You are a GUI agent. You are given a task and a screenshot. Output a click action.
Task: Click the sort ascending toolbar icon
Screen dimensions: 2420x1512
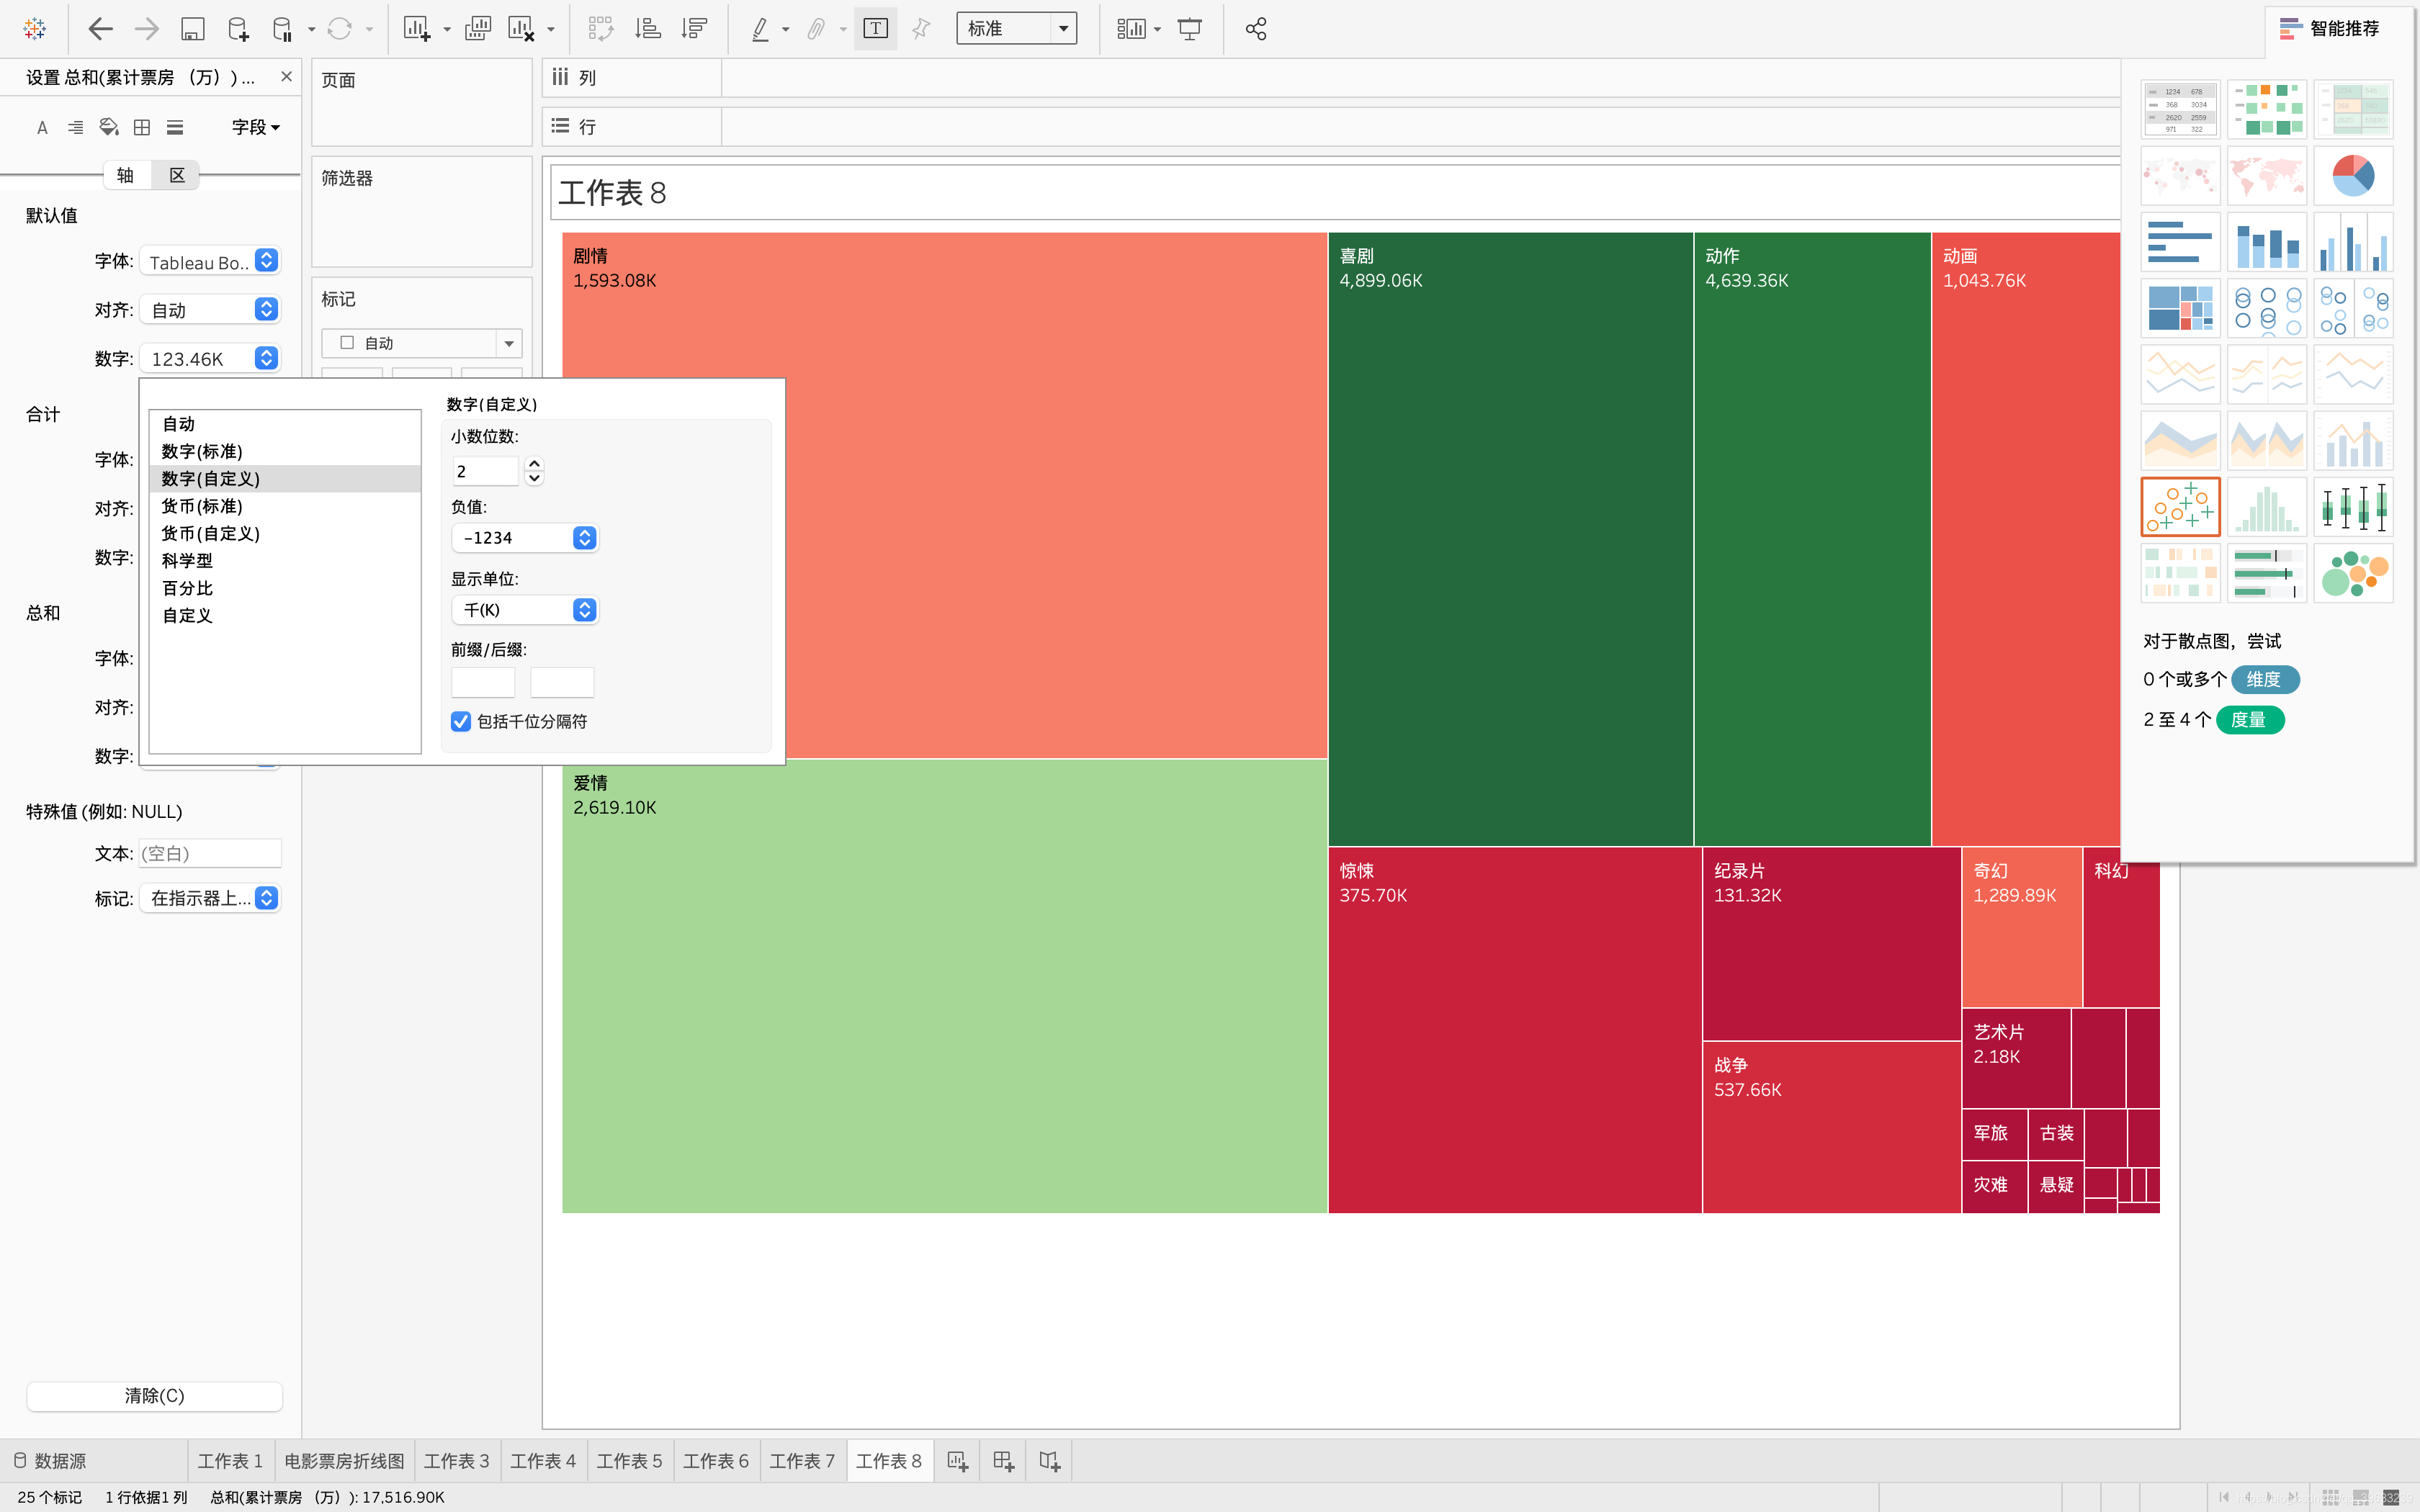[648, 29]
